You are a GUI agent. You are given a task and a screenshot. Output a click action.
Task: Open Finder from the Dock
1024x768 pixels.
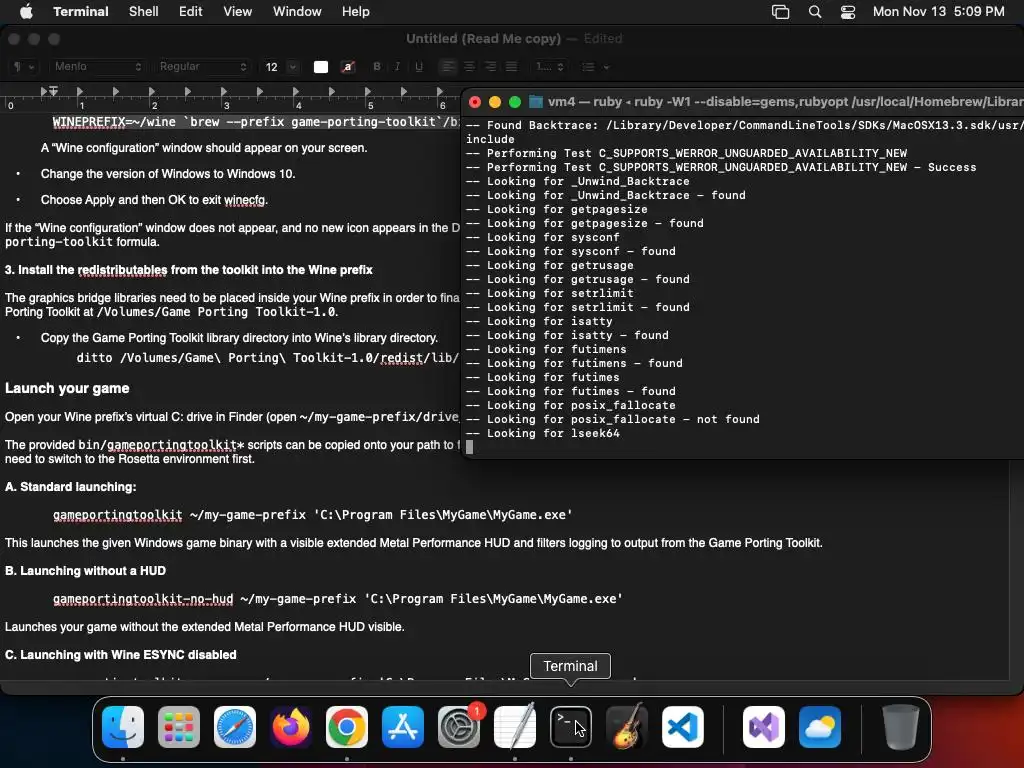click(x=123, y=727)
